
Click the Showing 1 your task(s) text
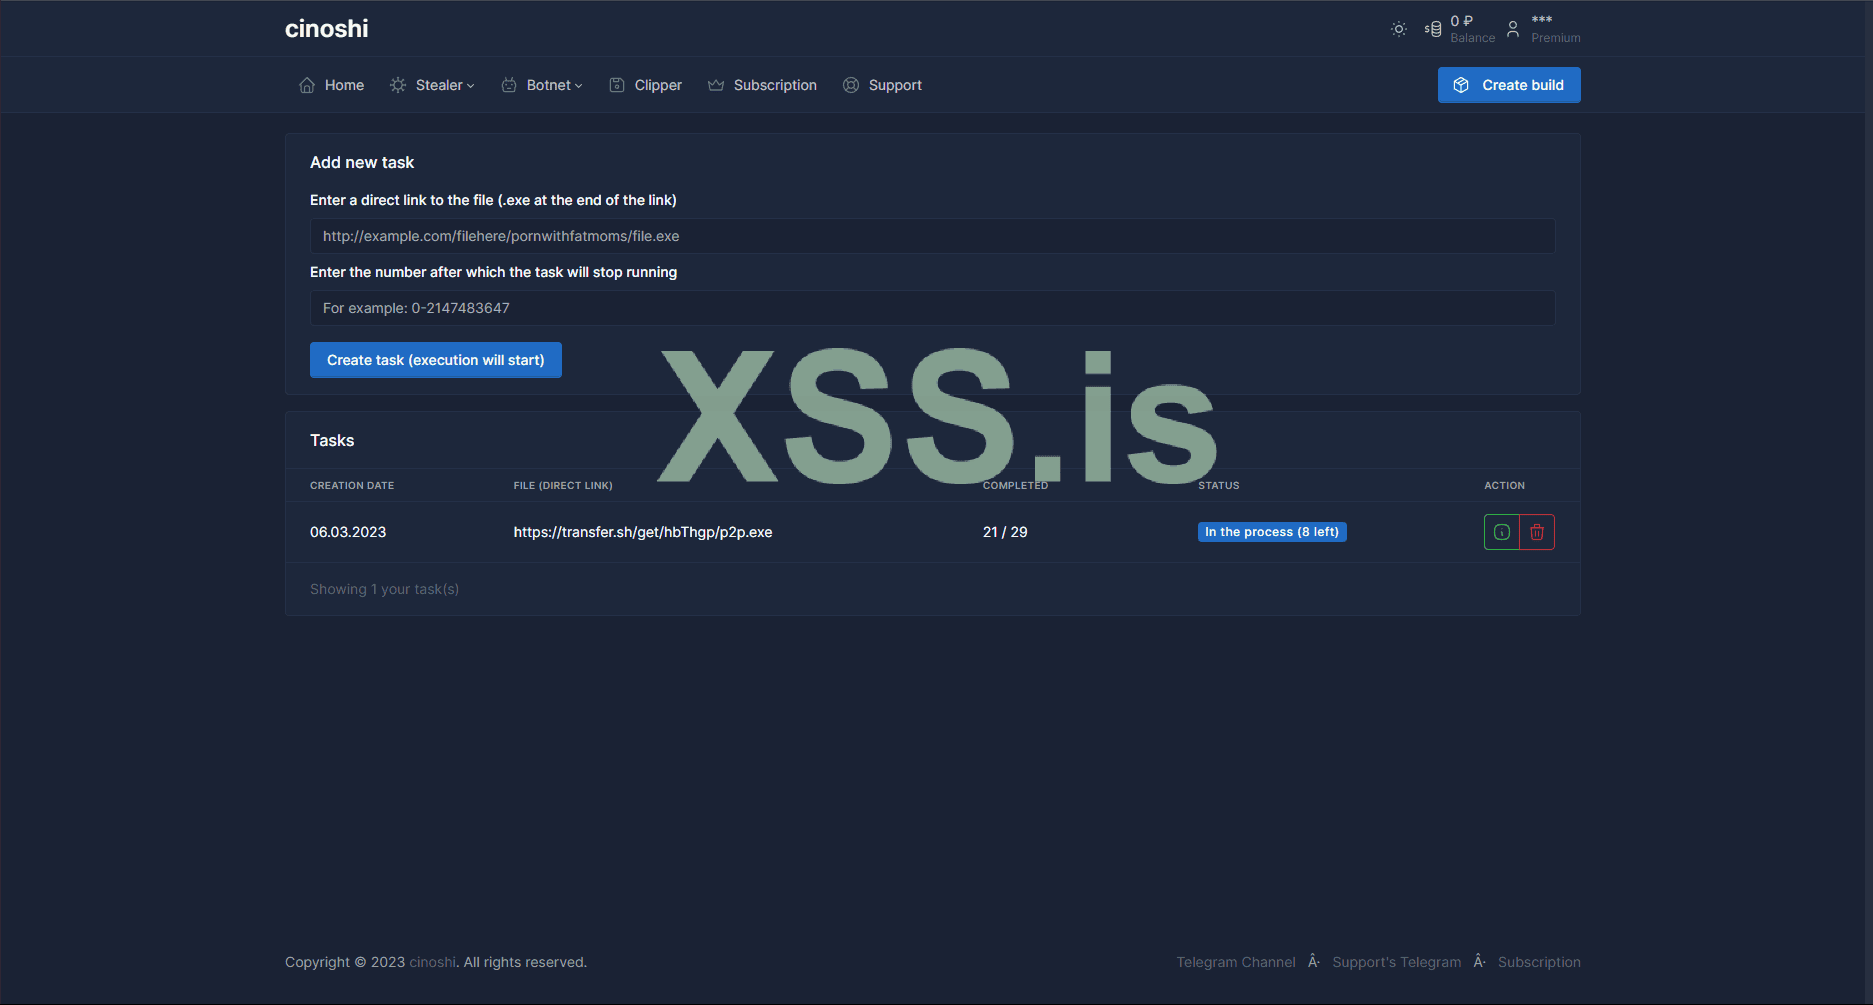385,589
